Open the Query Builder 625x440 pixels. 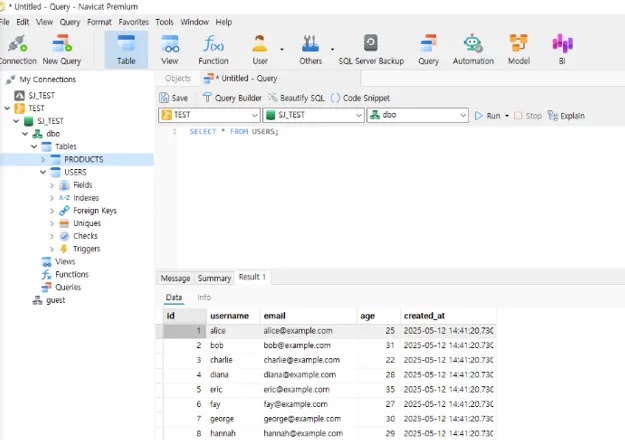(232, 98)
